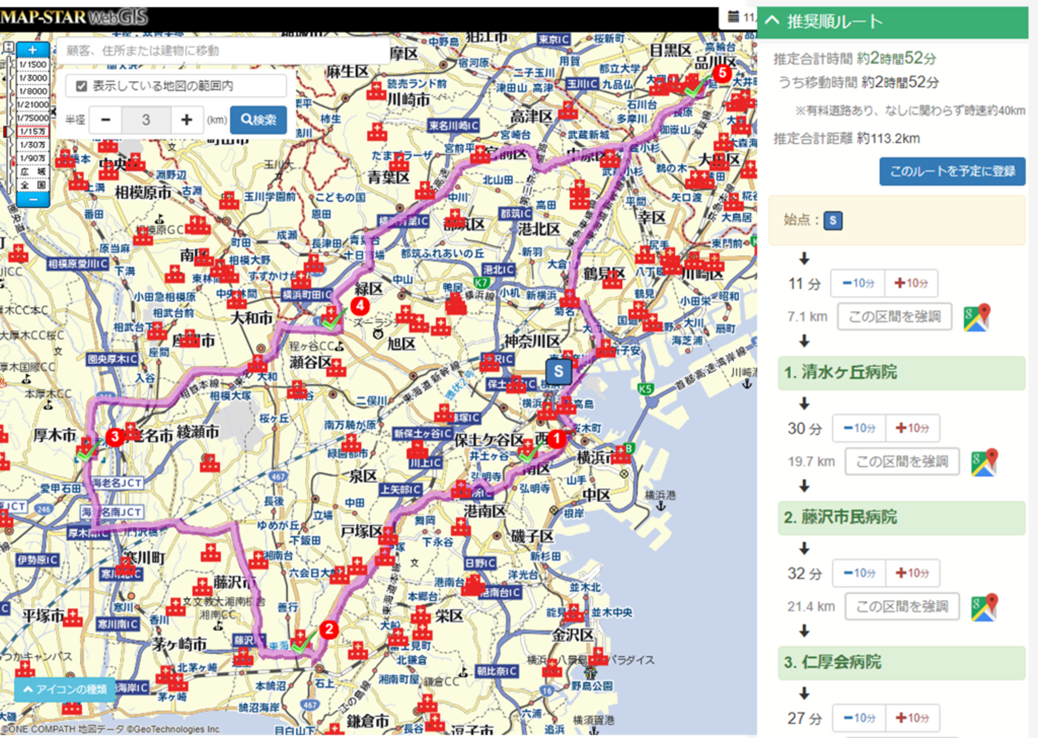Click the green checkmark beside marker 3

(x=88, y=450)
